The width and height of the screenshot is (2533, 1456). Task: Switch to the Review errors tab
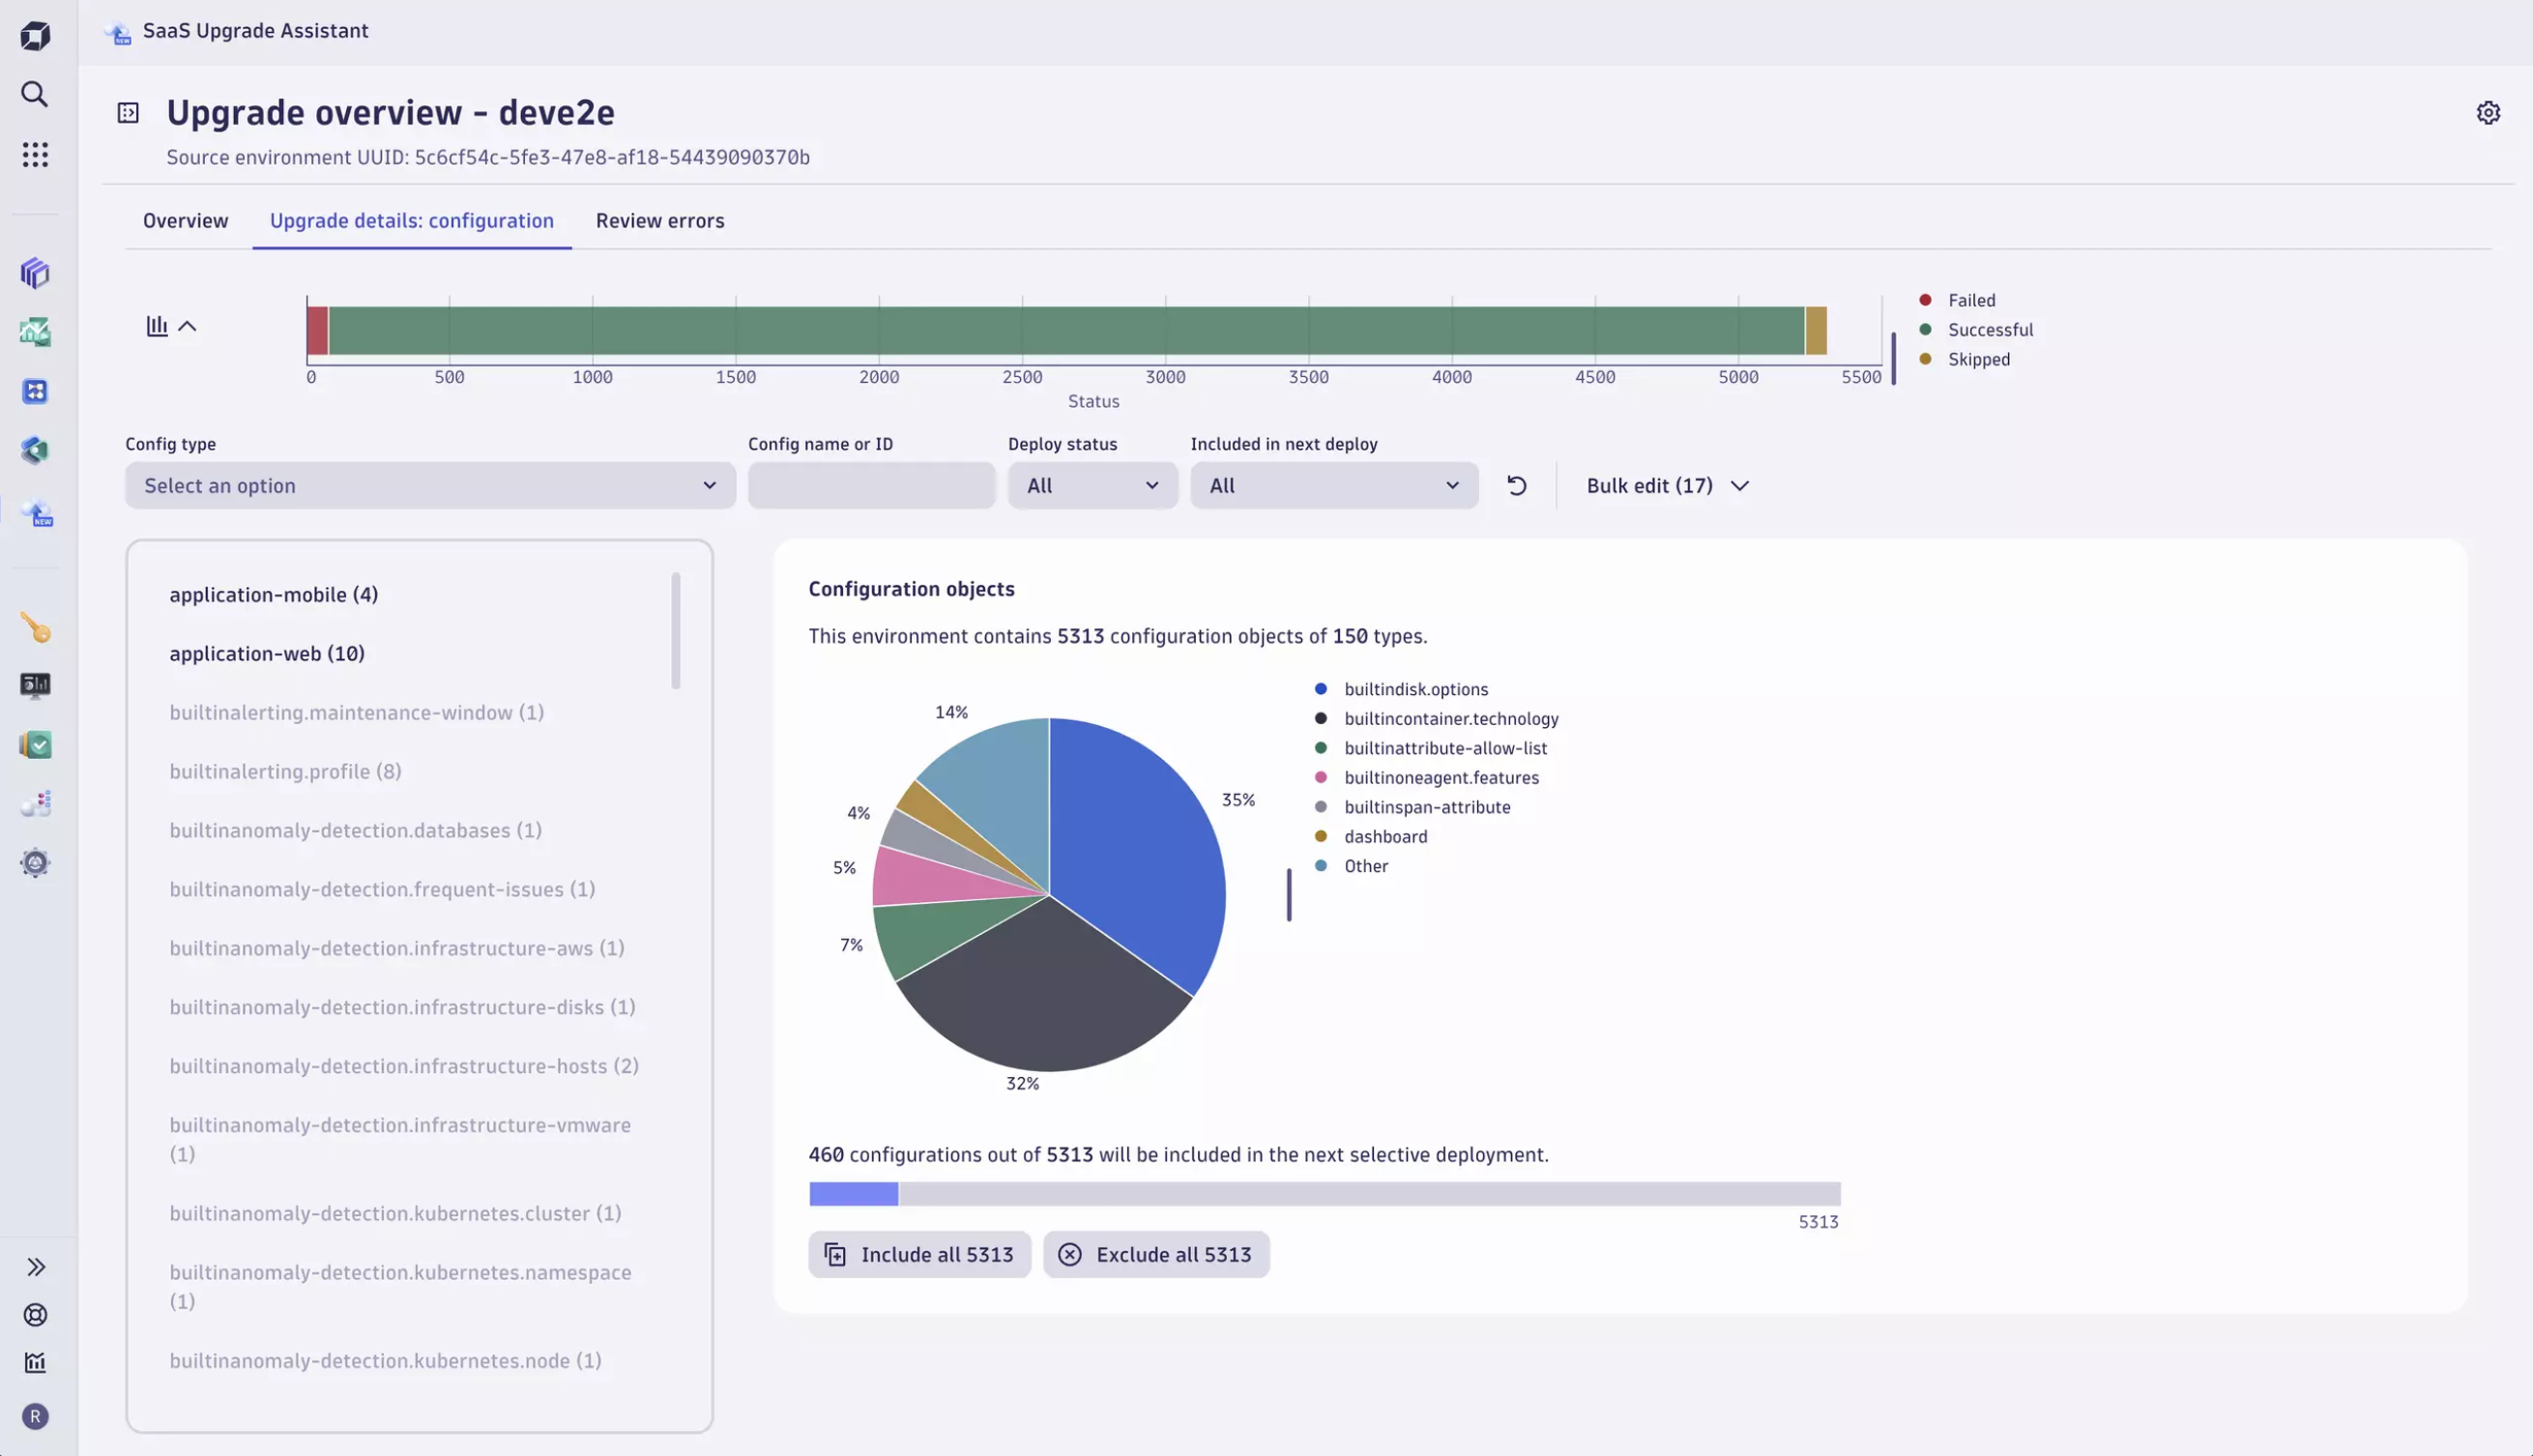click(x=659, y=221)
